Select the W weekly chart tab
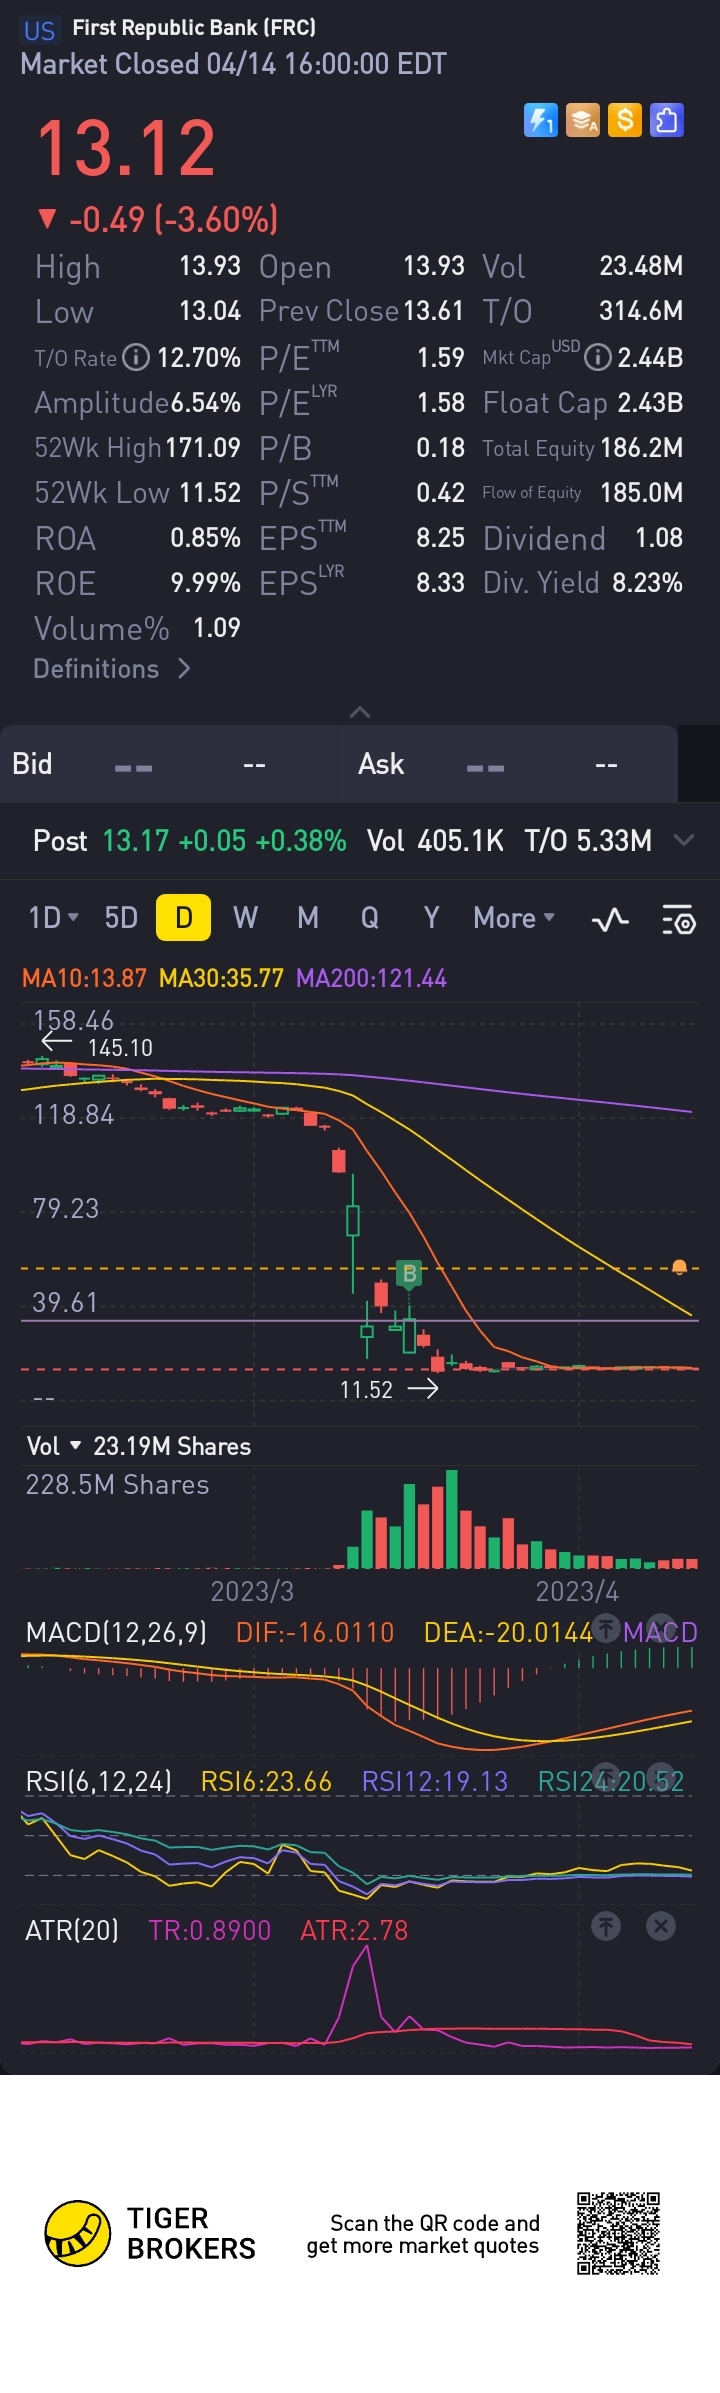This screenshot has height=2393, width=720. pos(246,917)
